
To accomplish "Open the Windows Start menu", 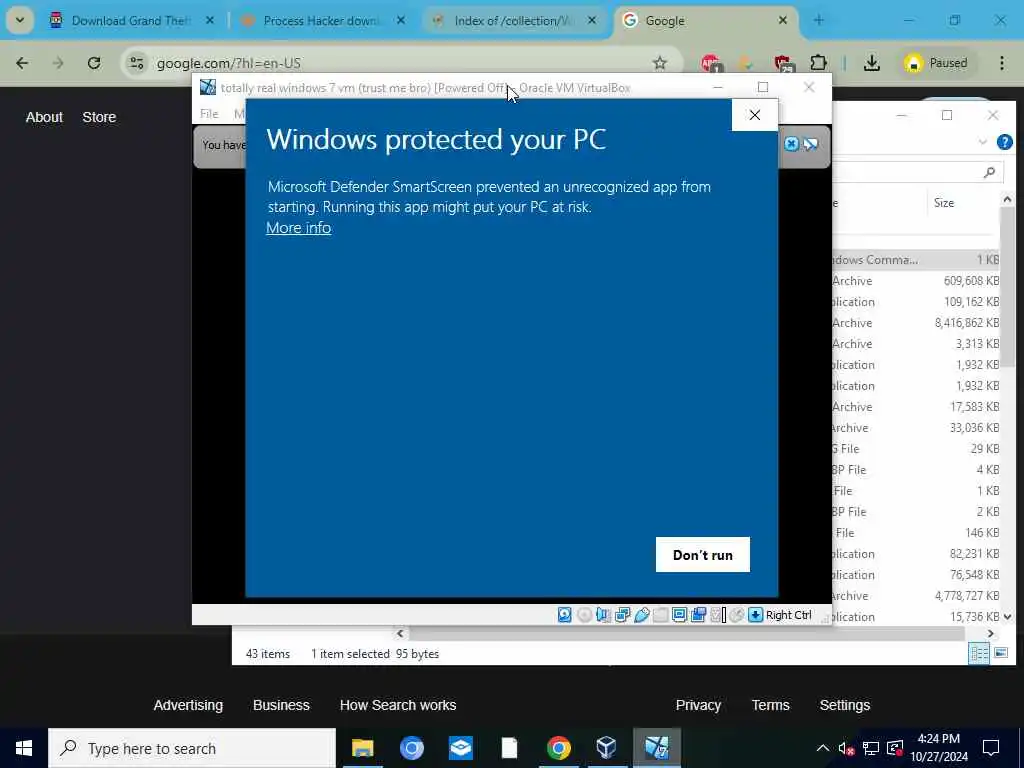I will [24, 748].
